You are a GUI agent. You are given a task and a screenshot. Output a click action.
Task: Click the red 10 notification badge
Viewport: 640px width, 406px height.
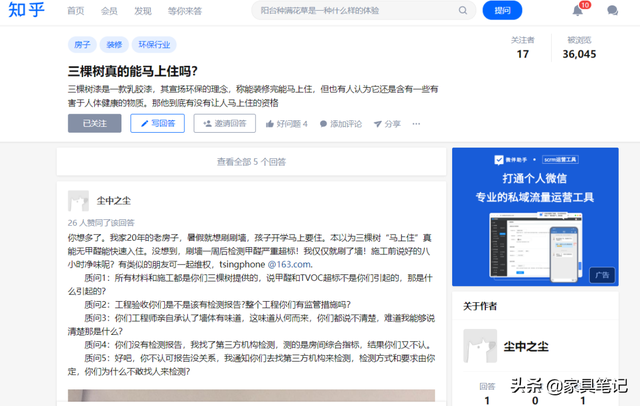pos(585,5)
